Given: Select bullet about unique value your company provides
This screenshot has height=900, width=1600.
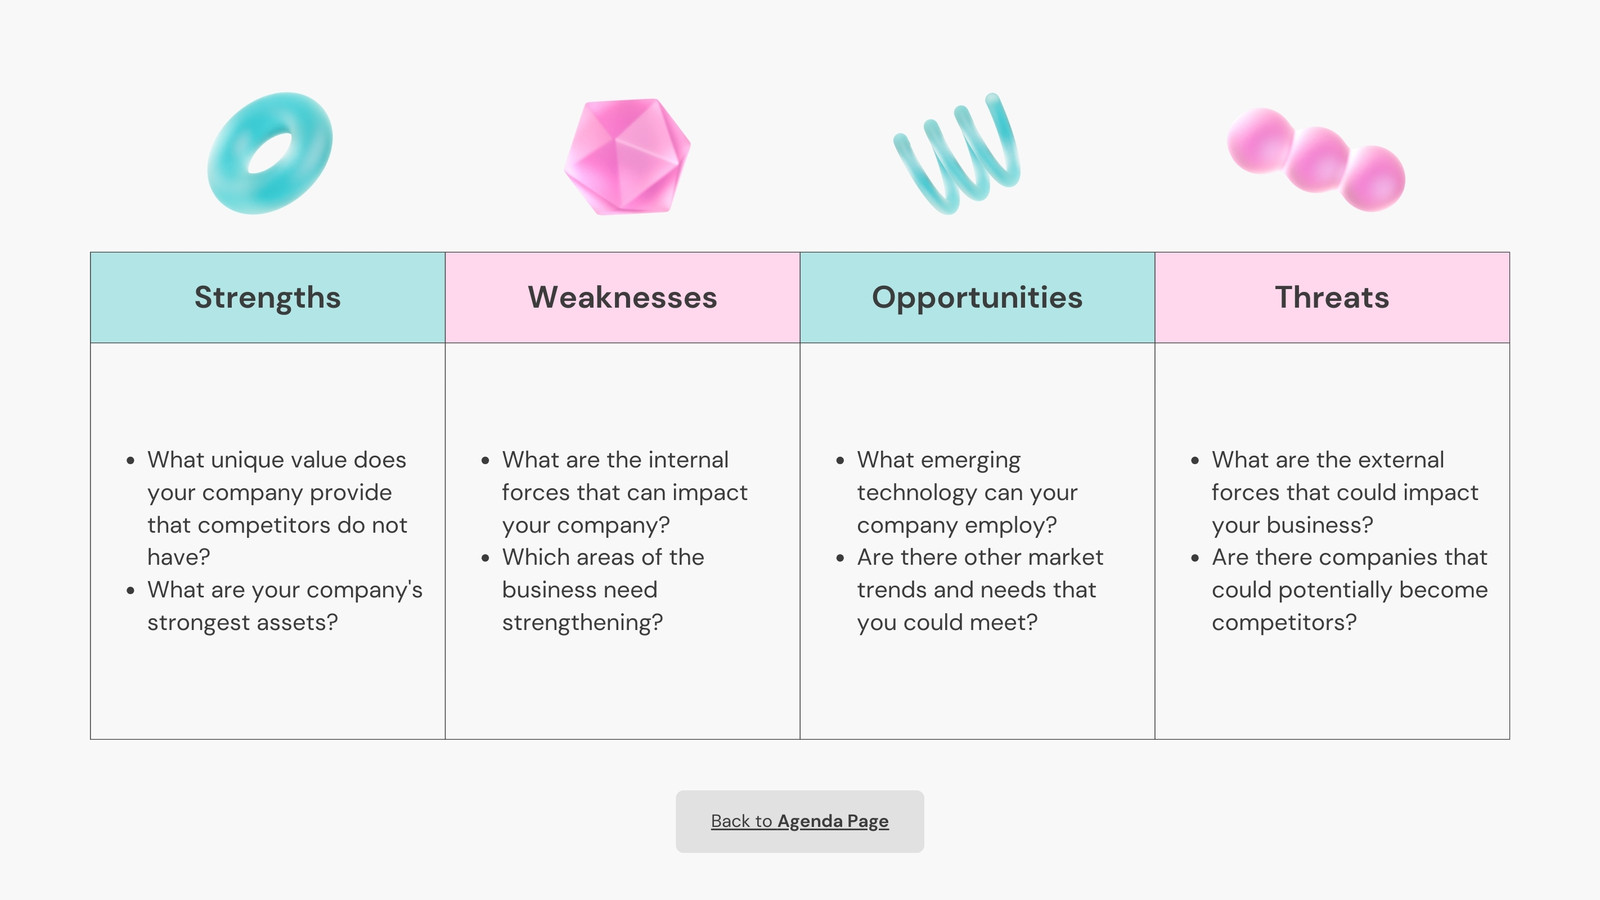Looking at the screenshot, I should [277, 508].
